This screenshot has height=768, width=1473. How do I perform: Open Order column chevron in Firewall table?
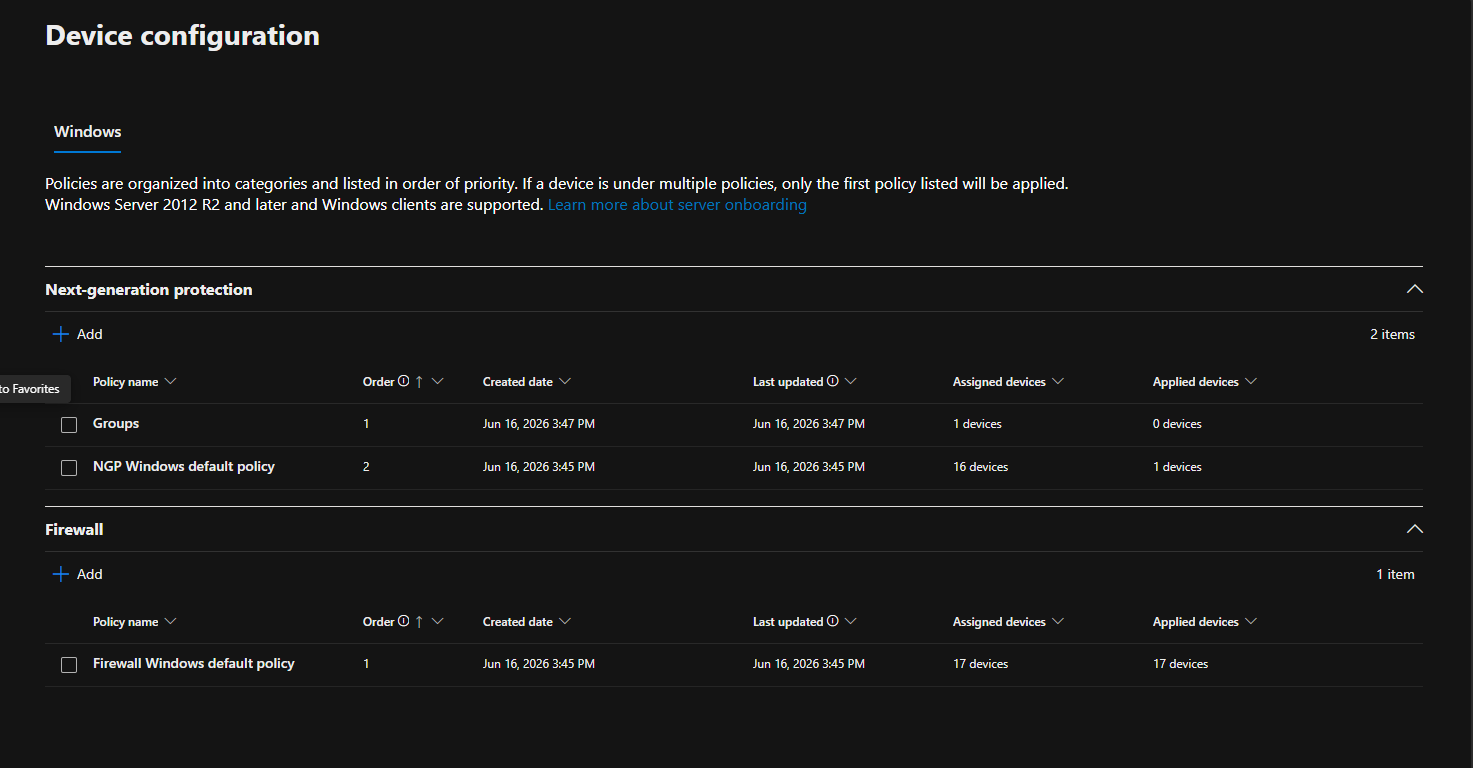pos(437,621)
